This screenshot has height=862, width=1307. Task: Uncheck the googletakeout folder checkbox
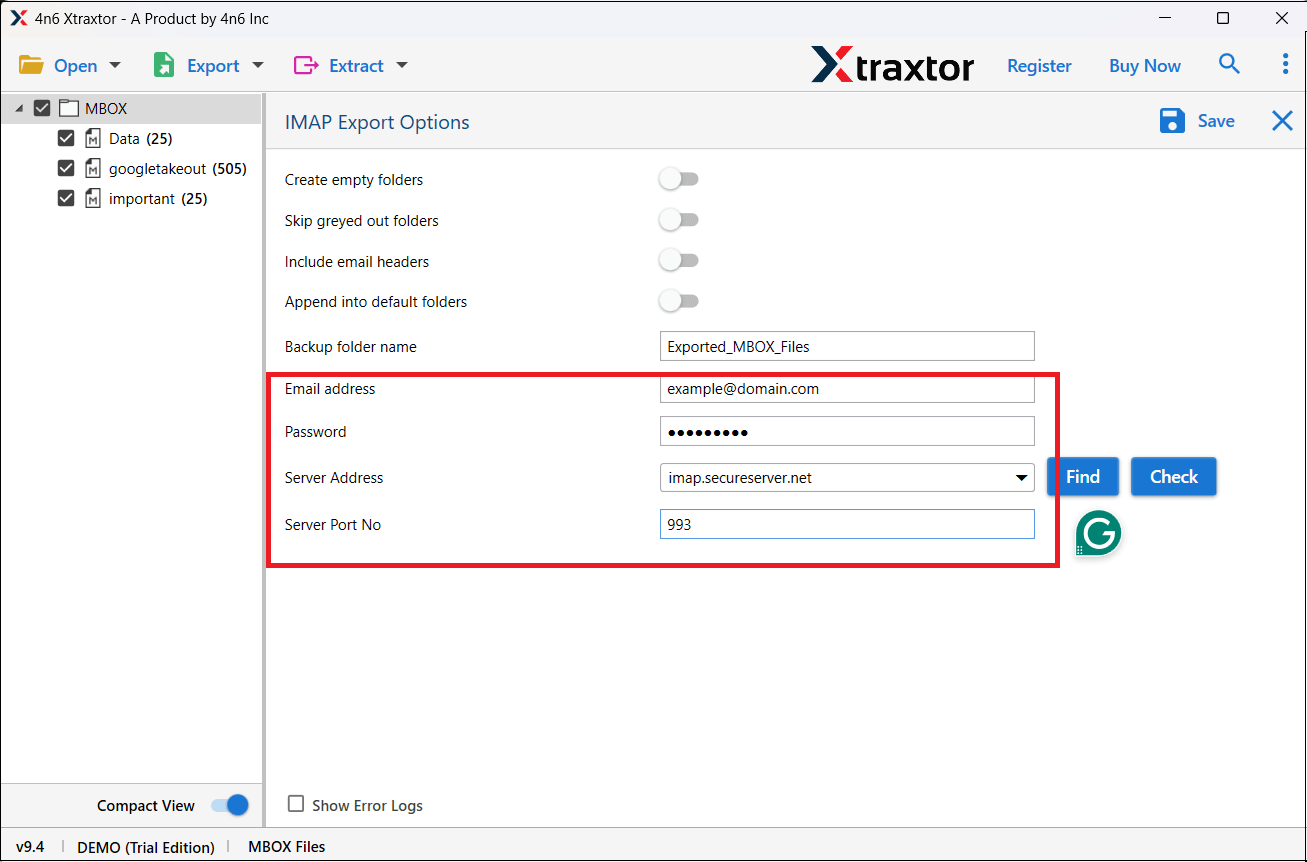[x=66, y=168]
